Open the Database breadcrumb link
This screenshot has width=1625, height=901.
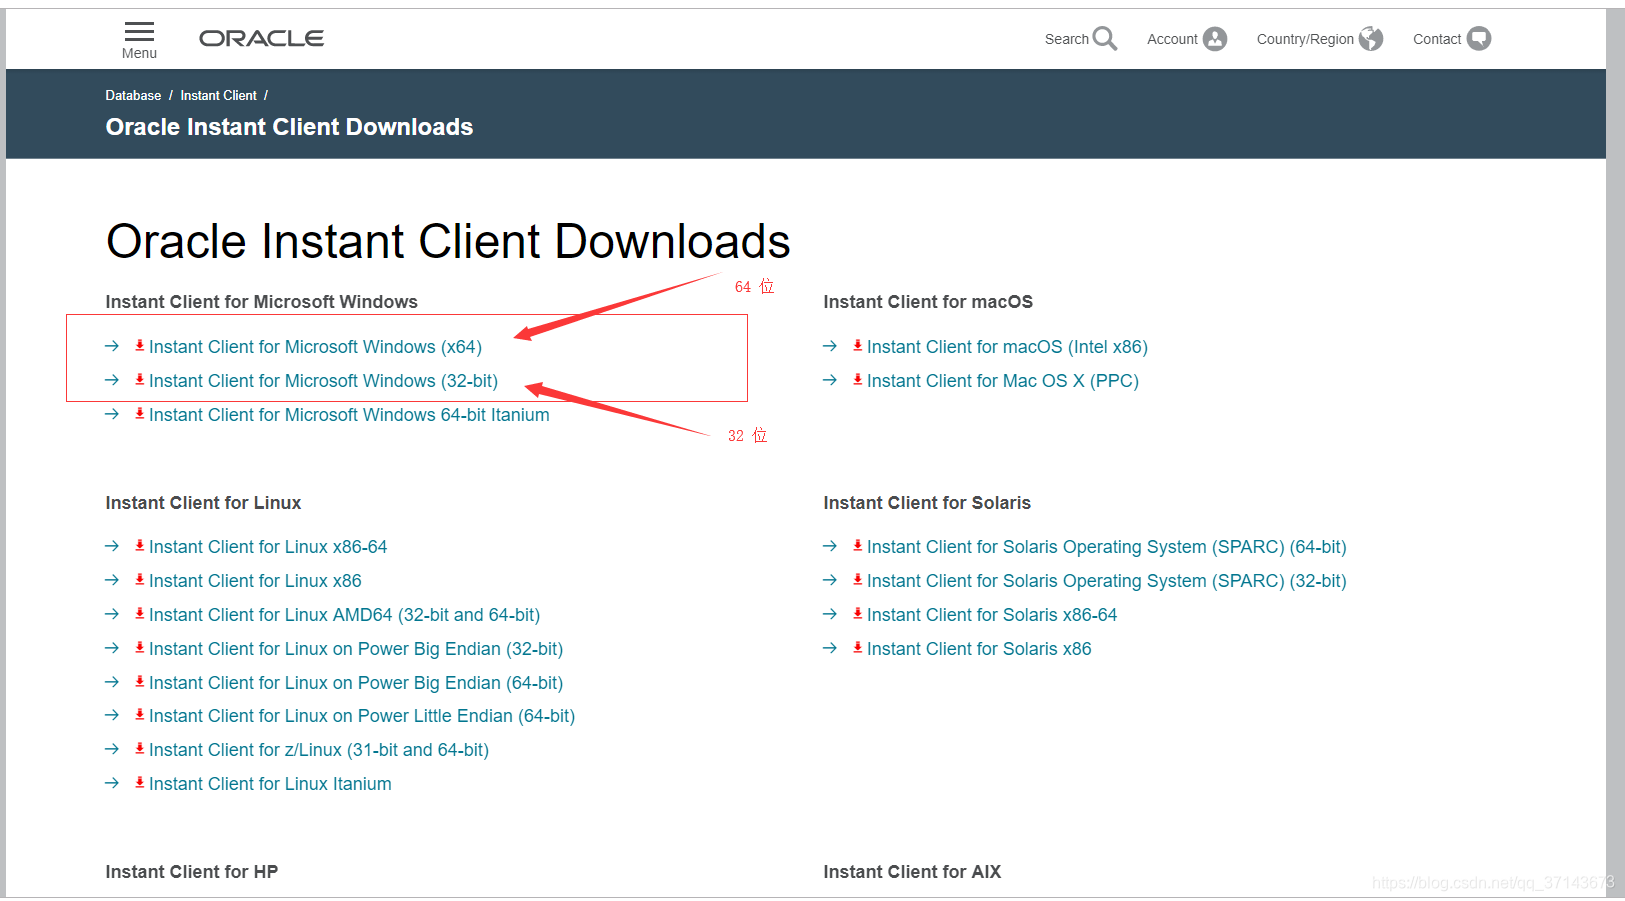(x=133, y=96)
